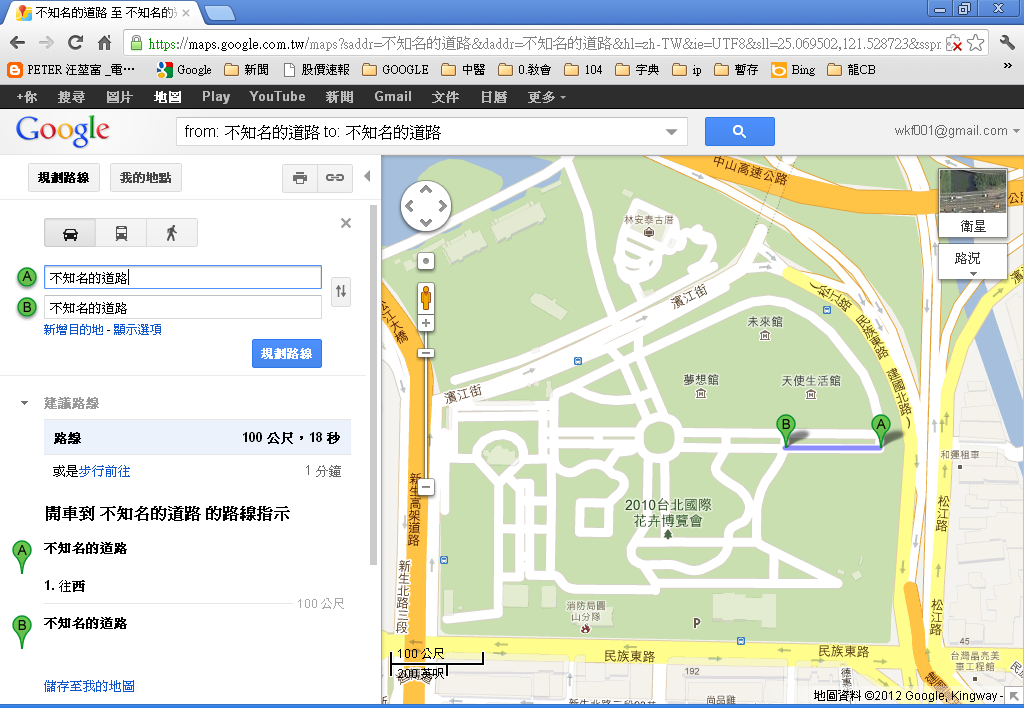Open 圖片 in the Google bar
The width and height of the screenshot is (1024, 708).
coord(119,97)
